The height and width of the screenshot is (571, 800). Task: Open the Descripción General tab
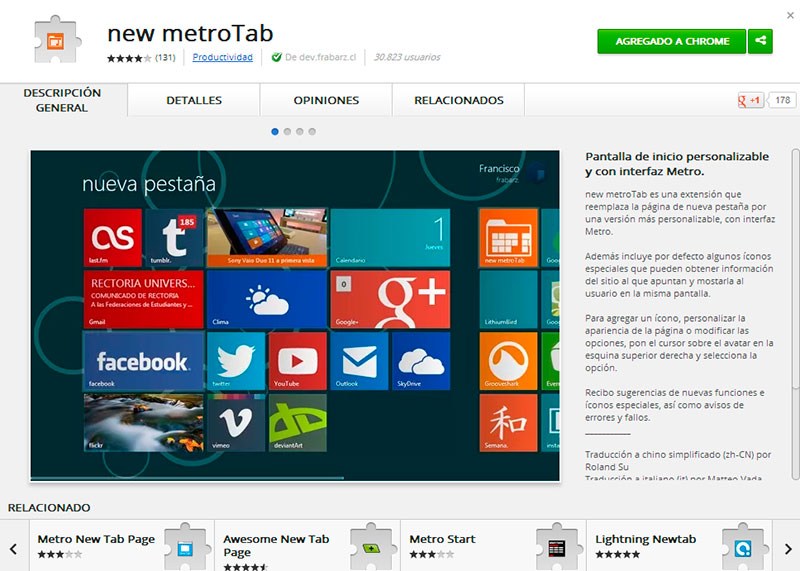(62, 100)
